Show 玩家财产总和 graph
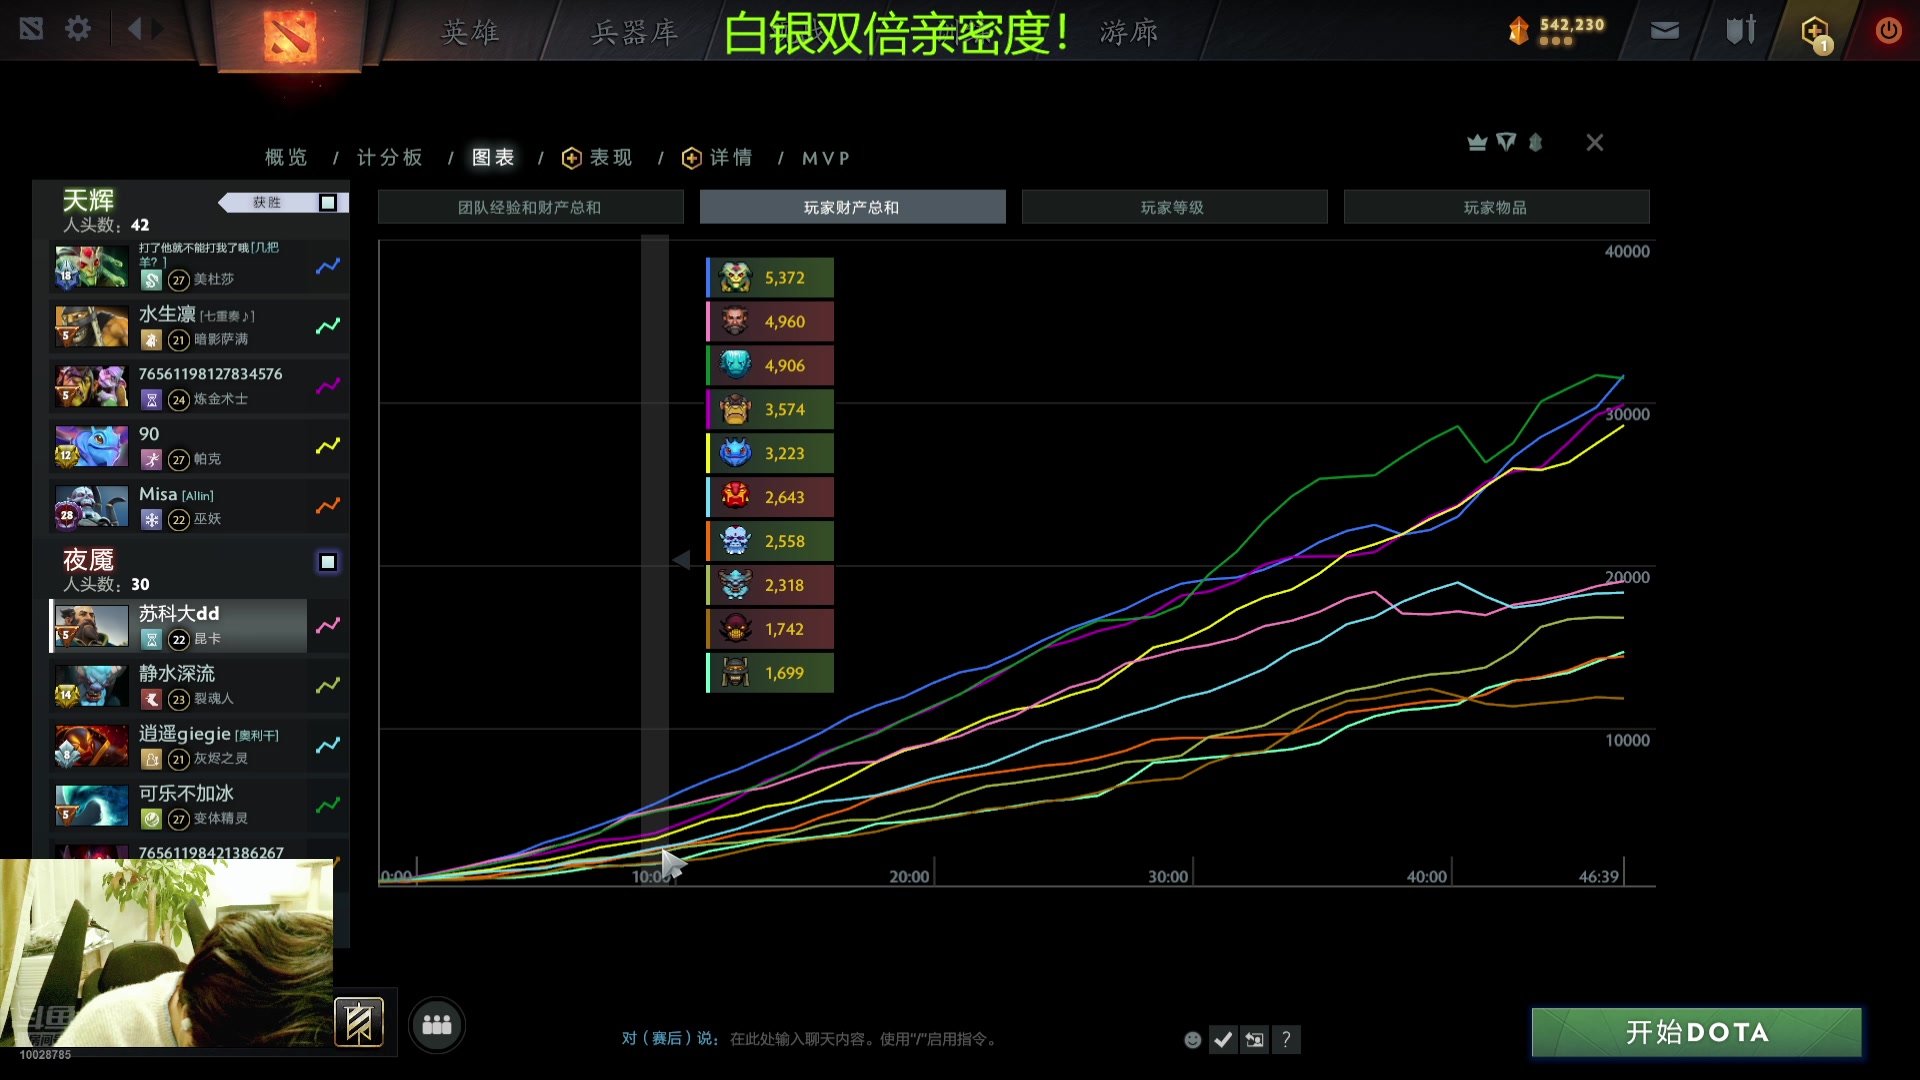 (x=852, y=207)
